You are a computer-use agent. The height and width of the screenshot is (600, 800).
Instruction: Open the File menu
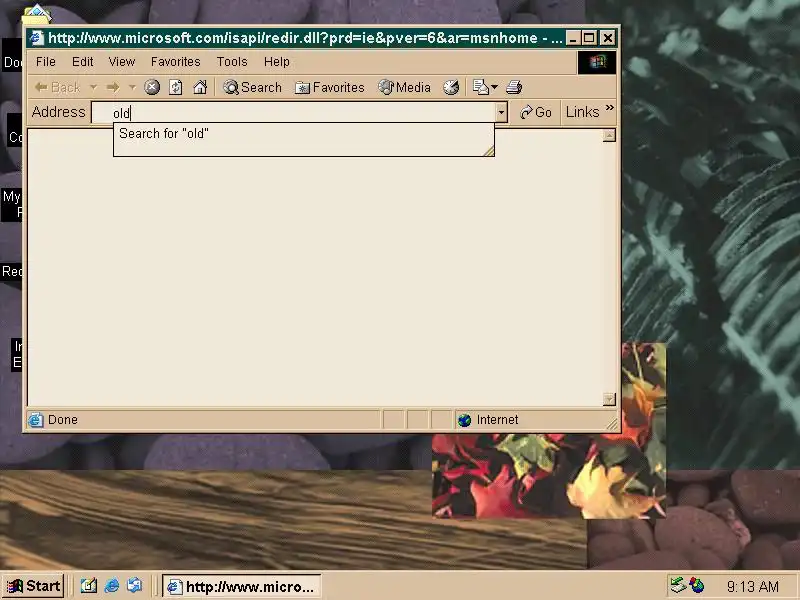(x=45, y=62)
